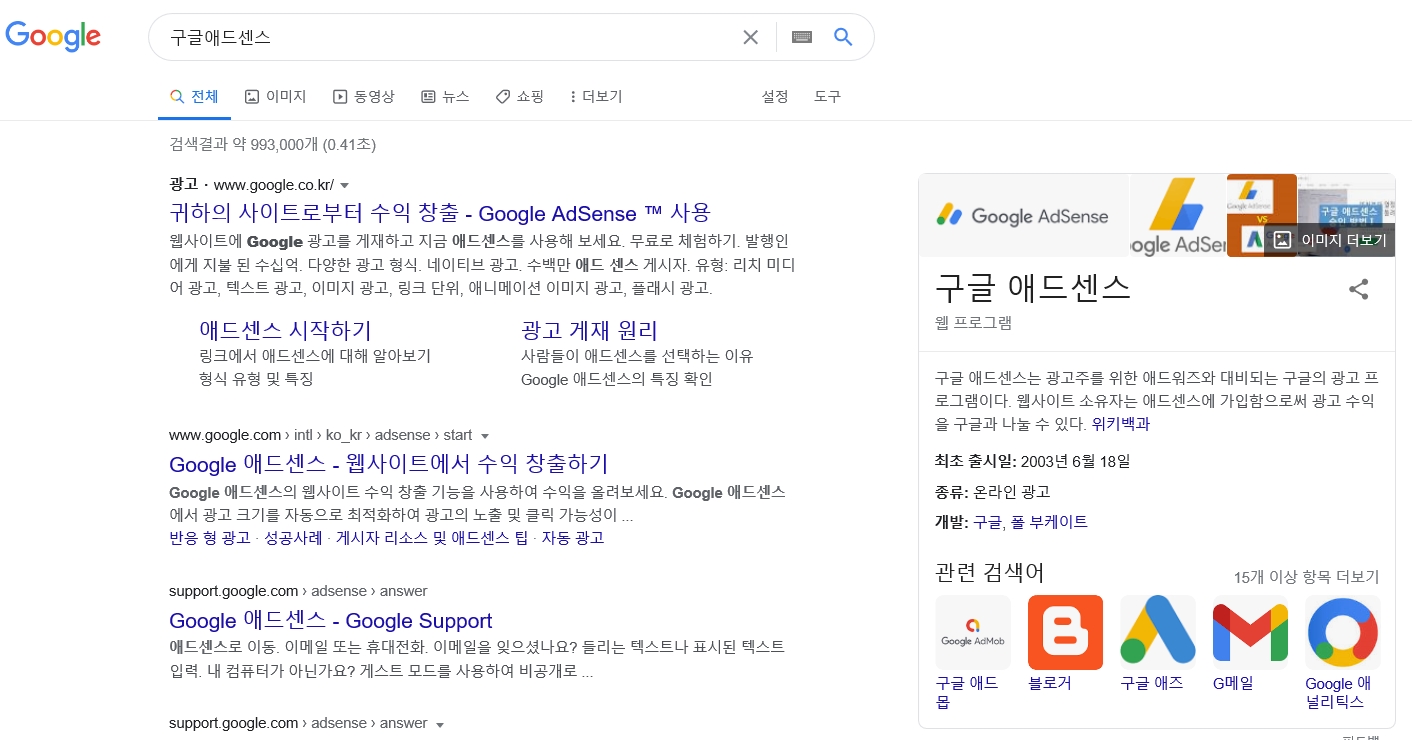Open the 구글 애드몹 related search icon
Screen dimensions: 1412x740
click(973, 632)
